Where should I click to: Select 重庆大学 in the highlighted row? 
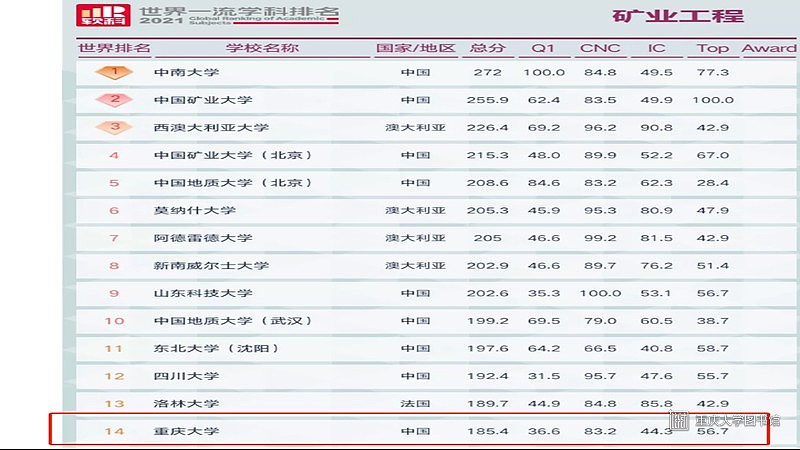pos(186,431)
